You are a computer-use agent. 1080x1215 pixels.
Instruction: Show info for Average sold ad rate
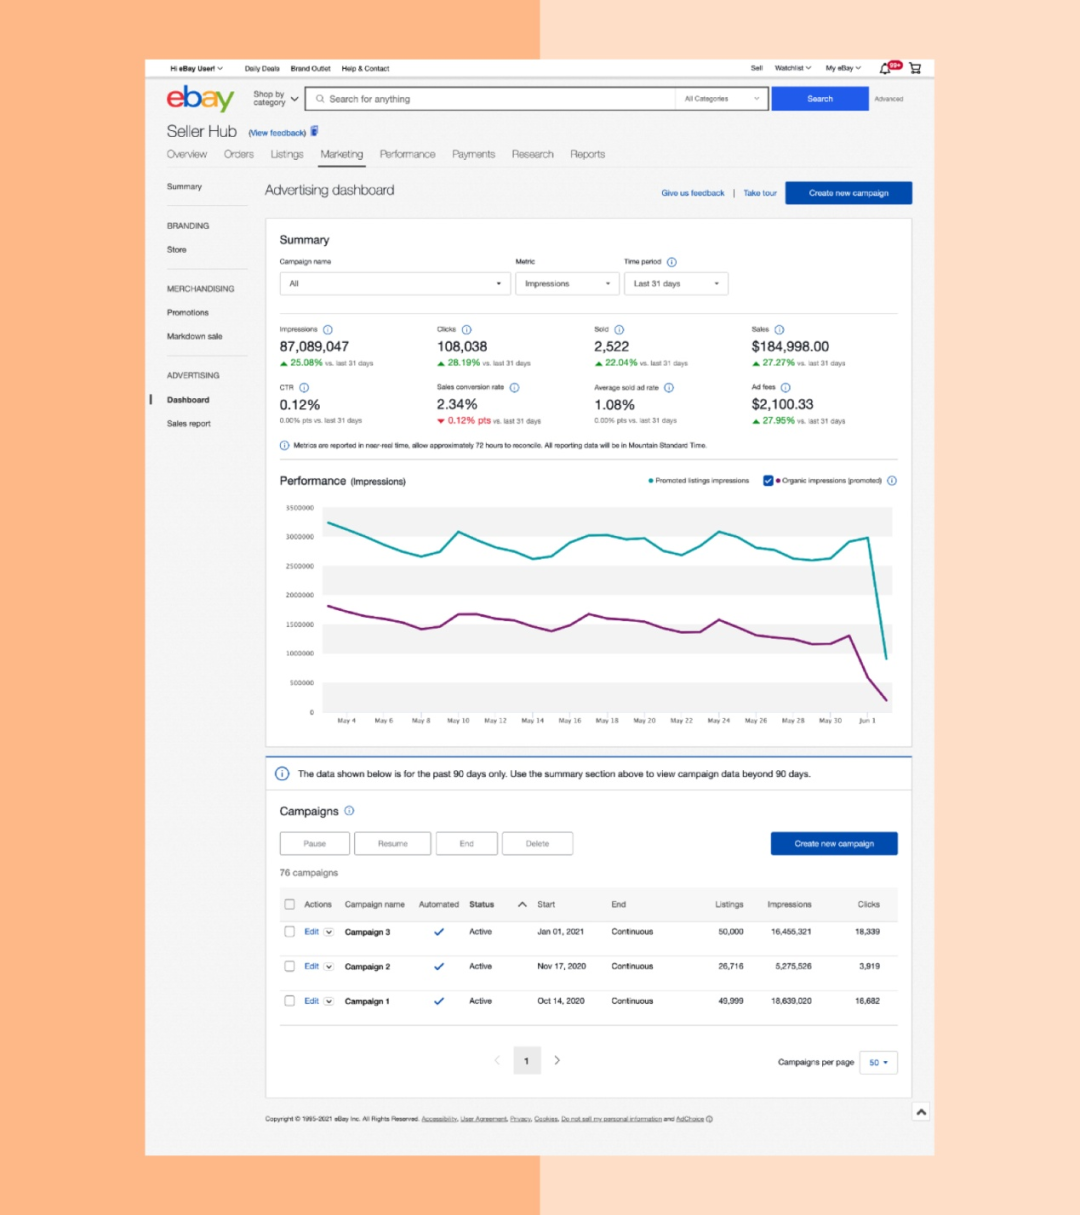(x=669, y=388)
